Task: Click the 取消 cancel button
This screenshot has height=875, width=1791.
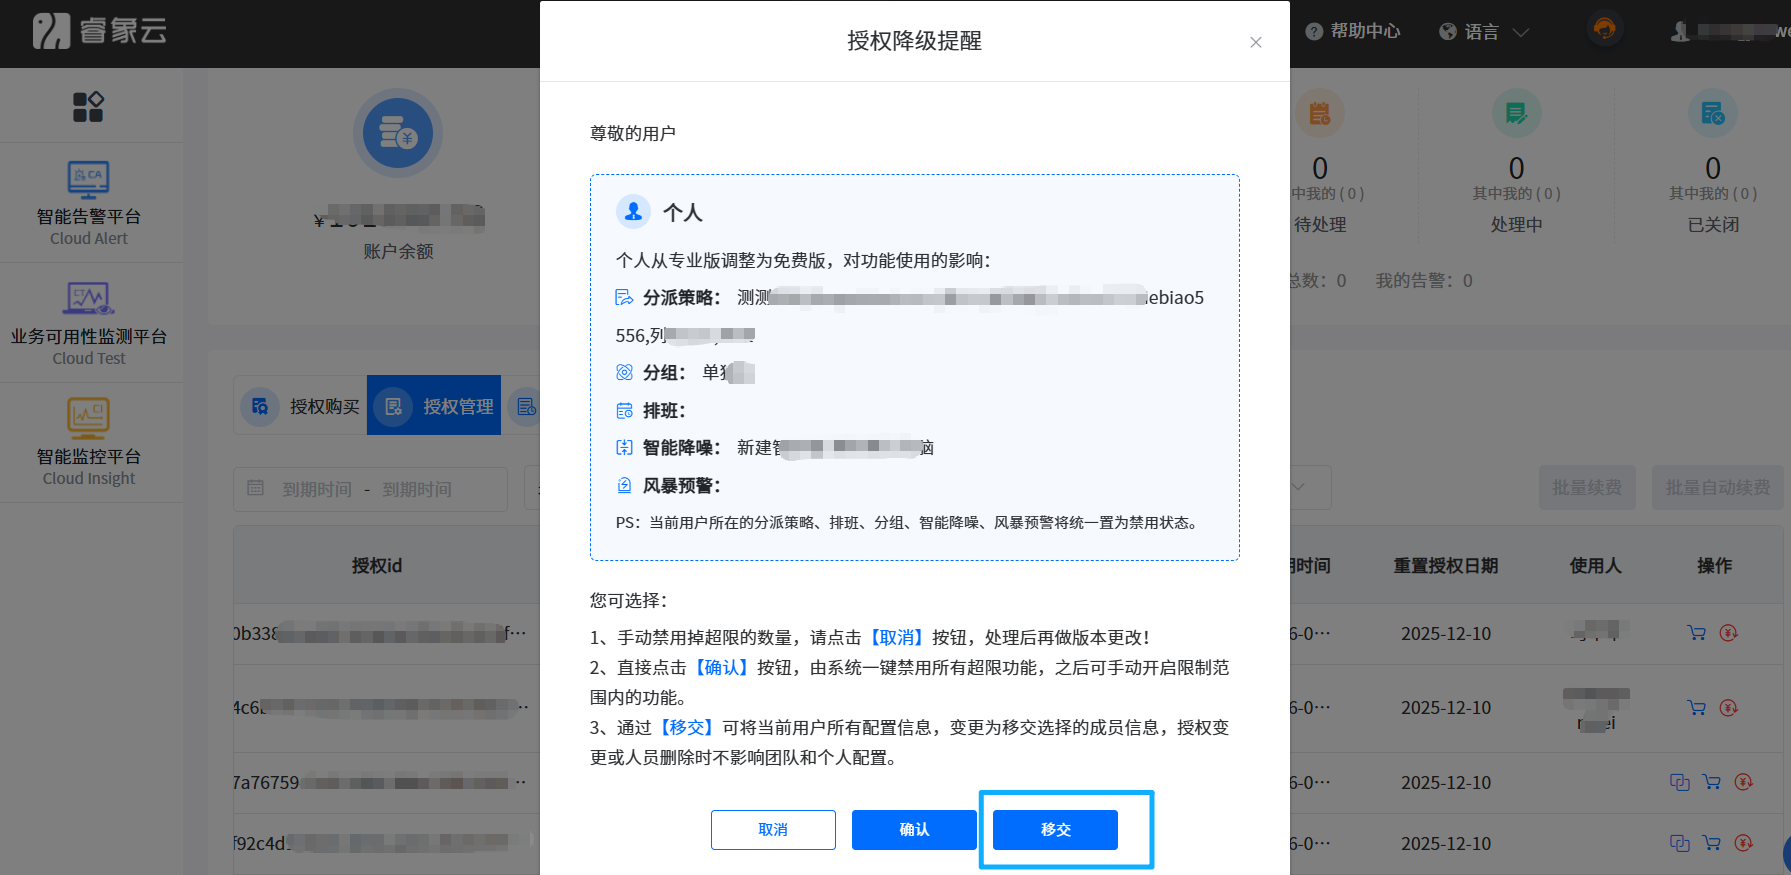Action: coord(773,830)
